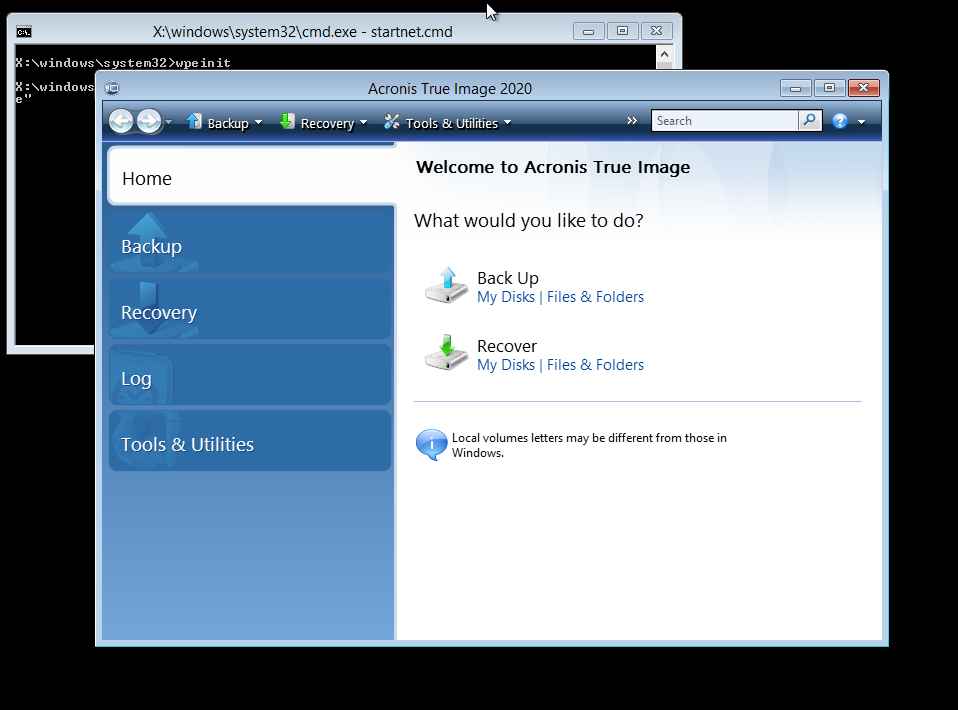
Task: Click the Acronis title bar app icon
Action: [x=112, y=89]
